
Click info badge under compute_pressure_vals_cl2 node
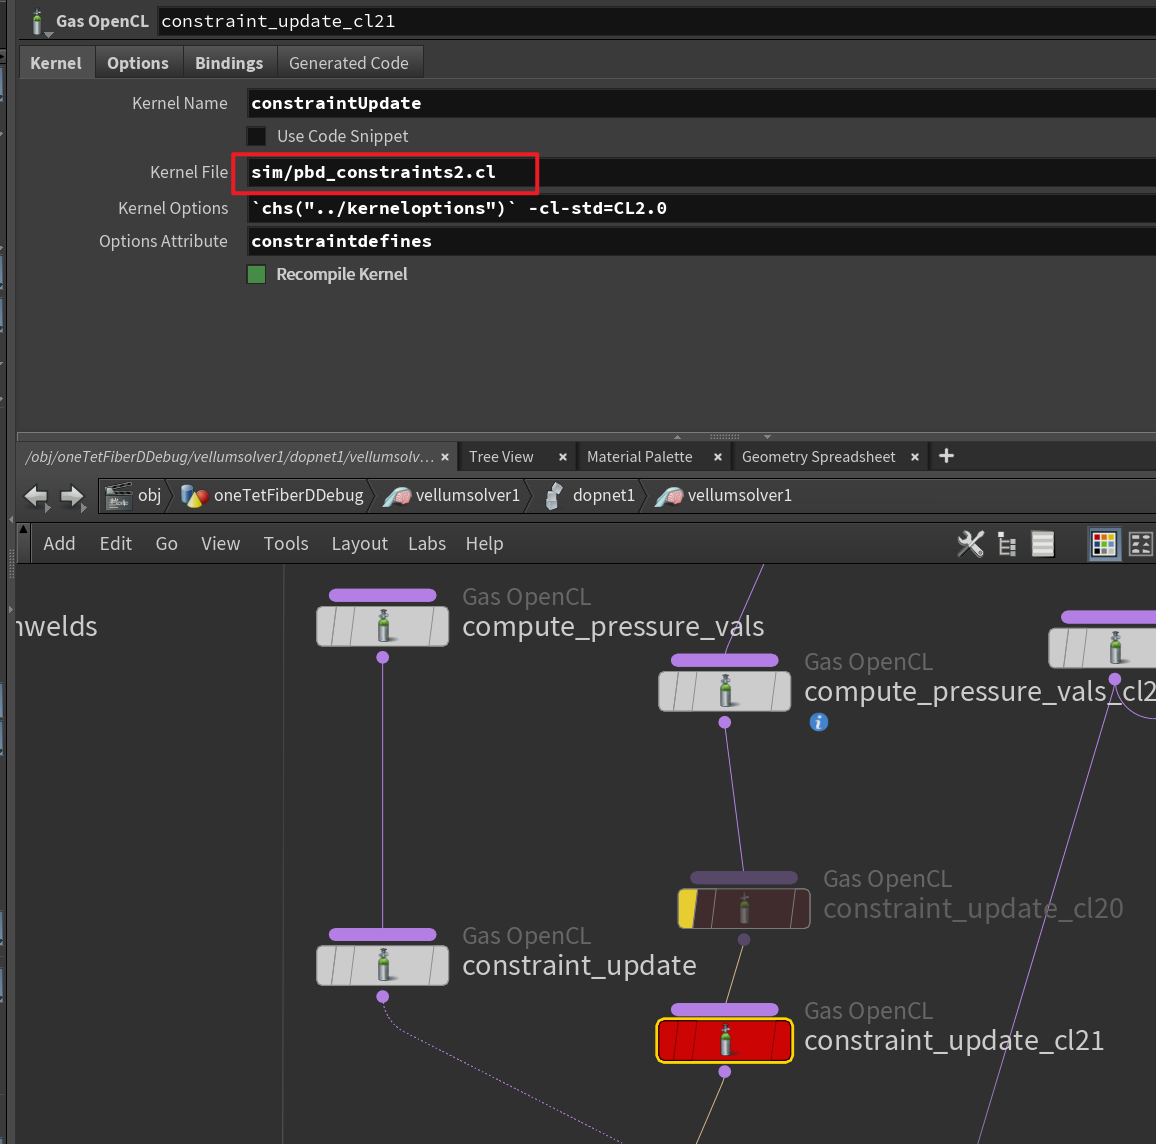click(x=819, y=722)
